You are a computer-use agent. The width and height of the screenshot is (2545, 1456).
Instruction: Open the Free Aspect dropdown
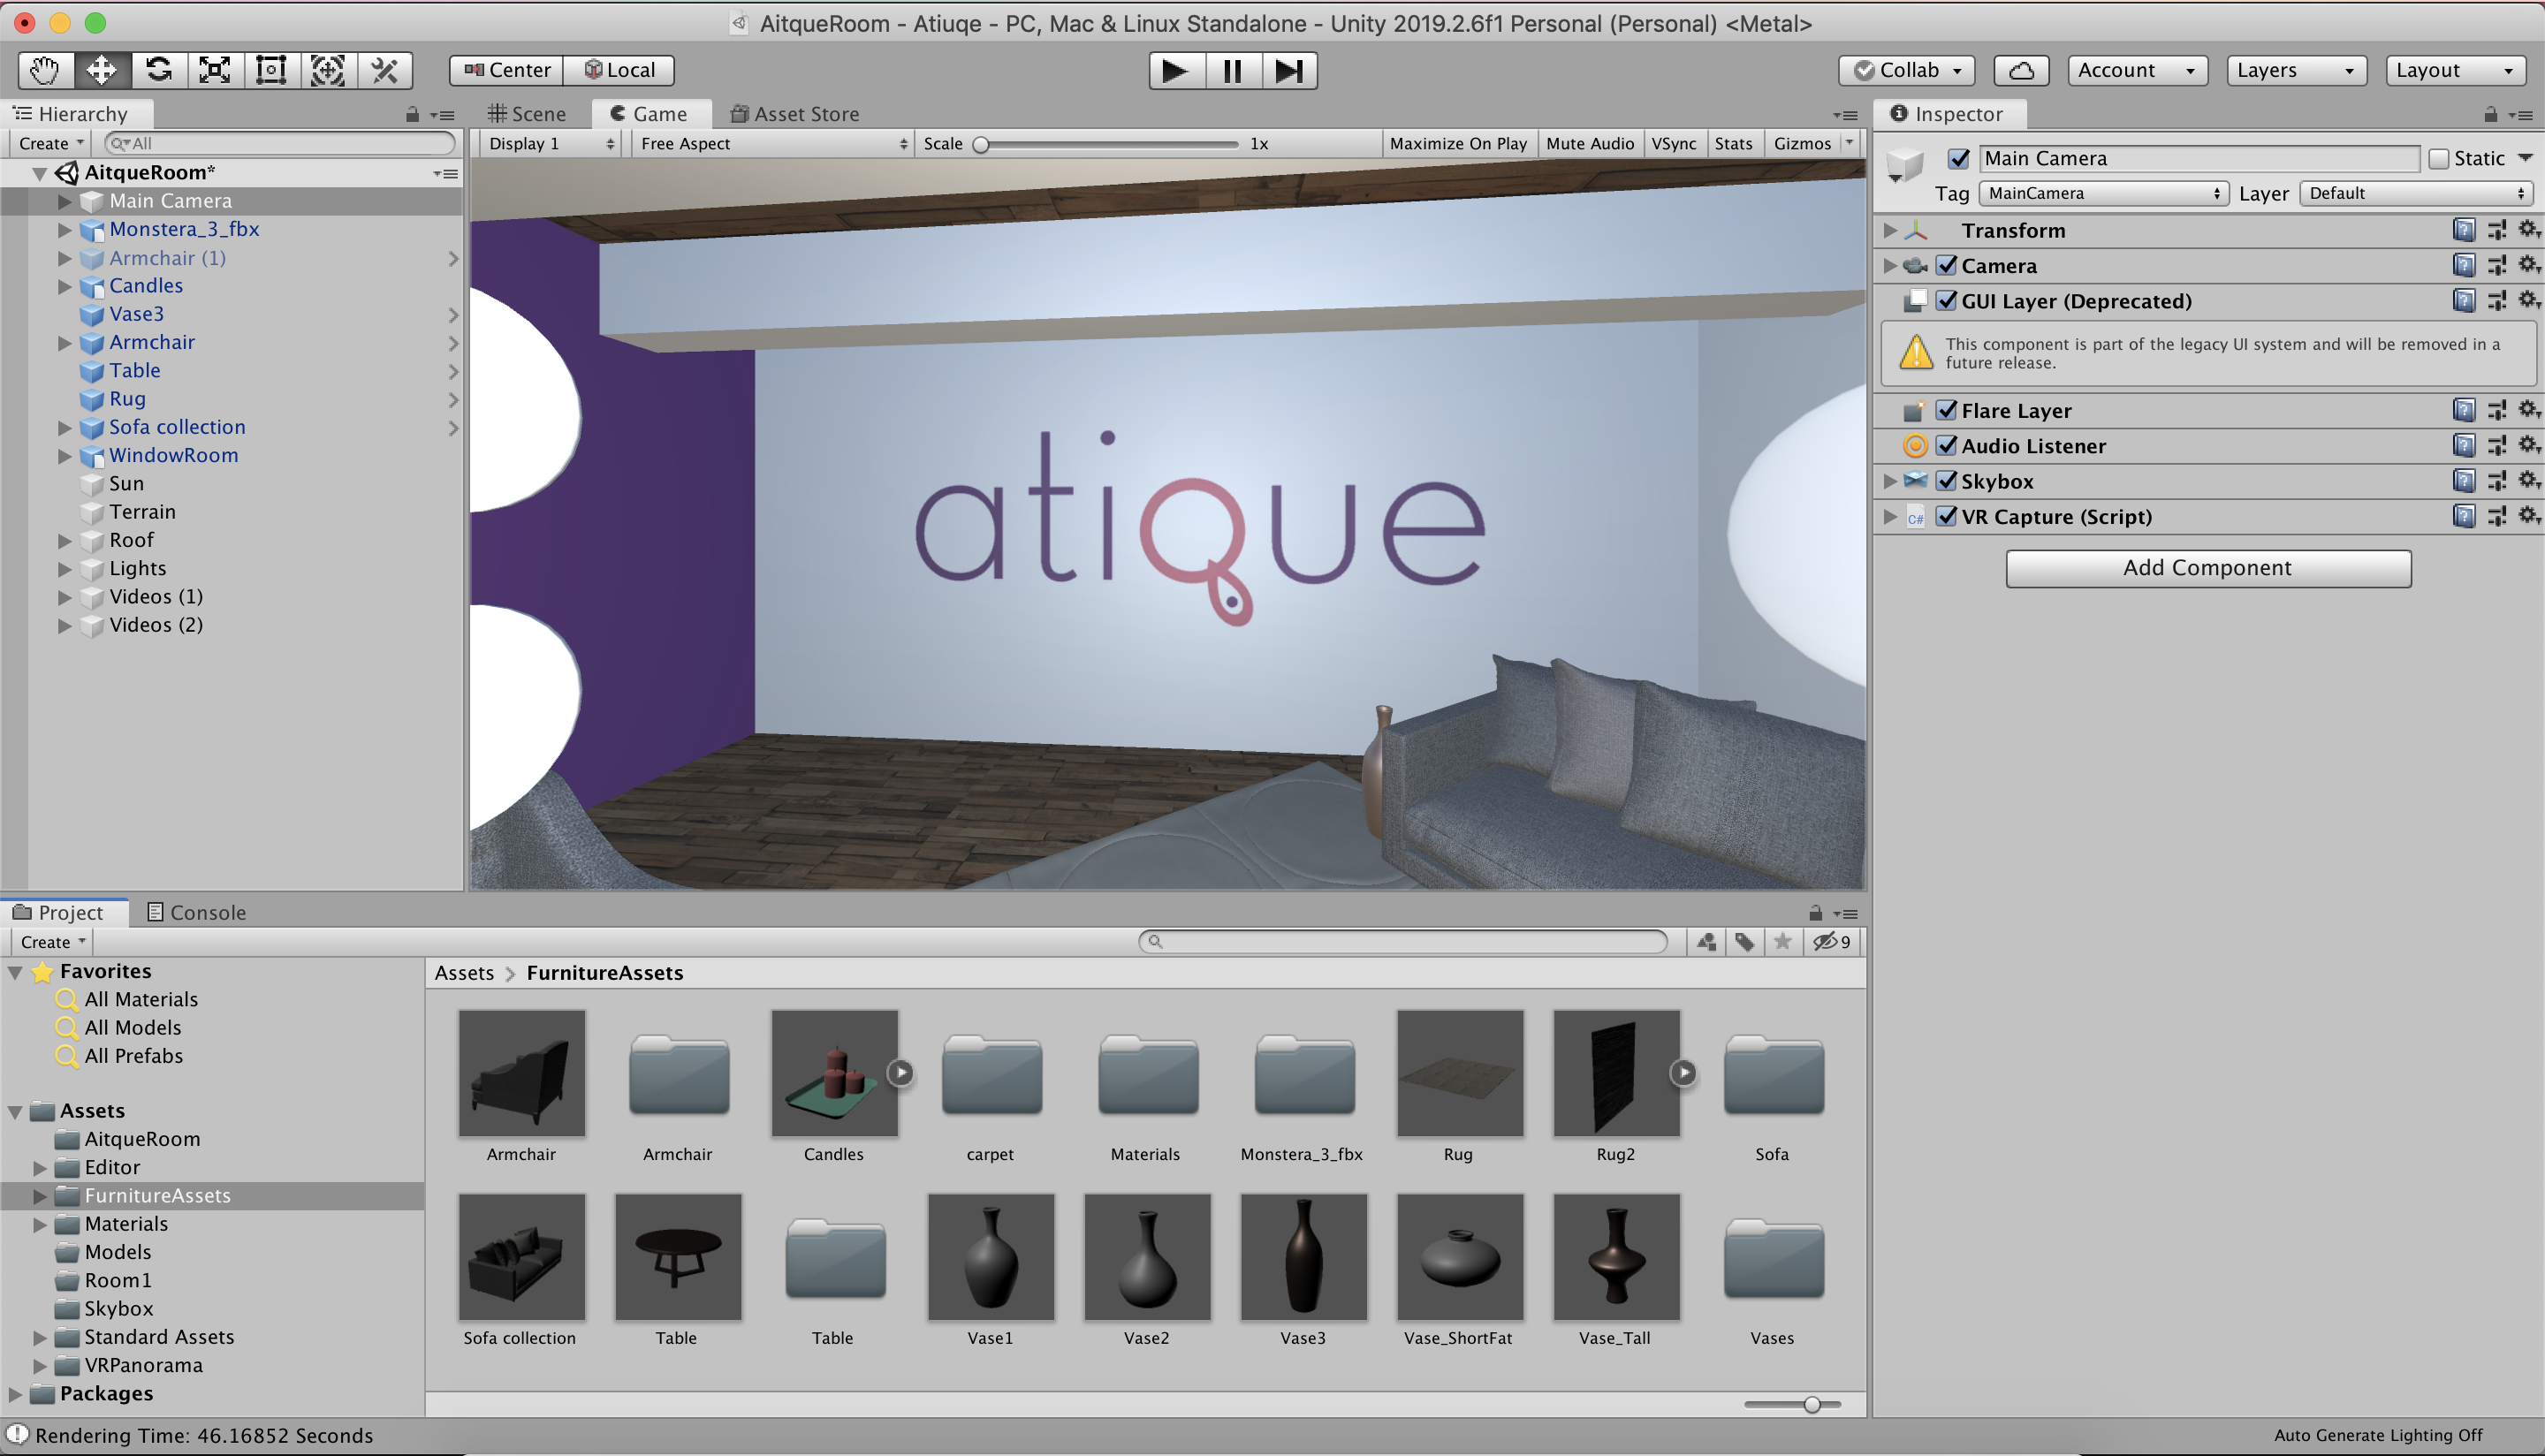(773, 143)
